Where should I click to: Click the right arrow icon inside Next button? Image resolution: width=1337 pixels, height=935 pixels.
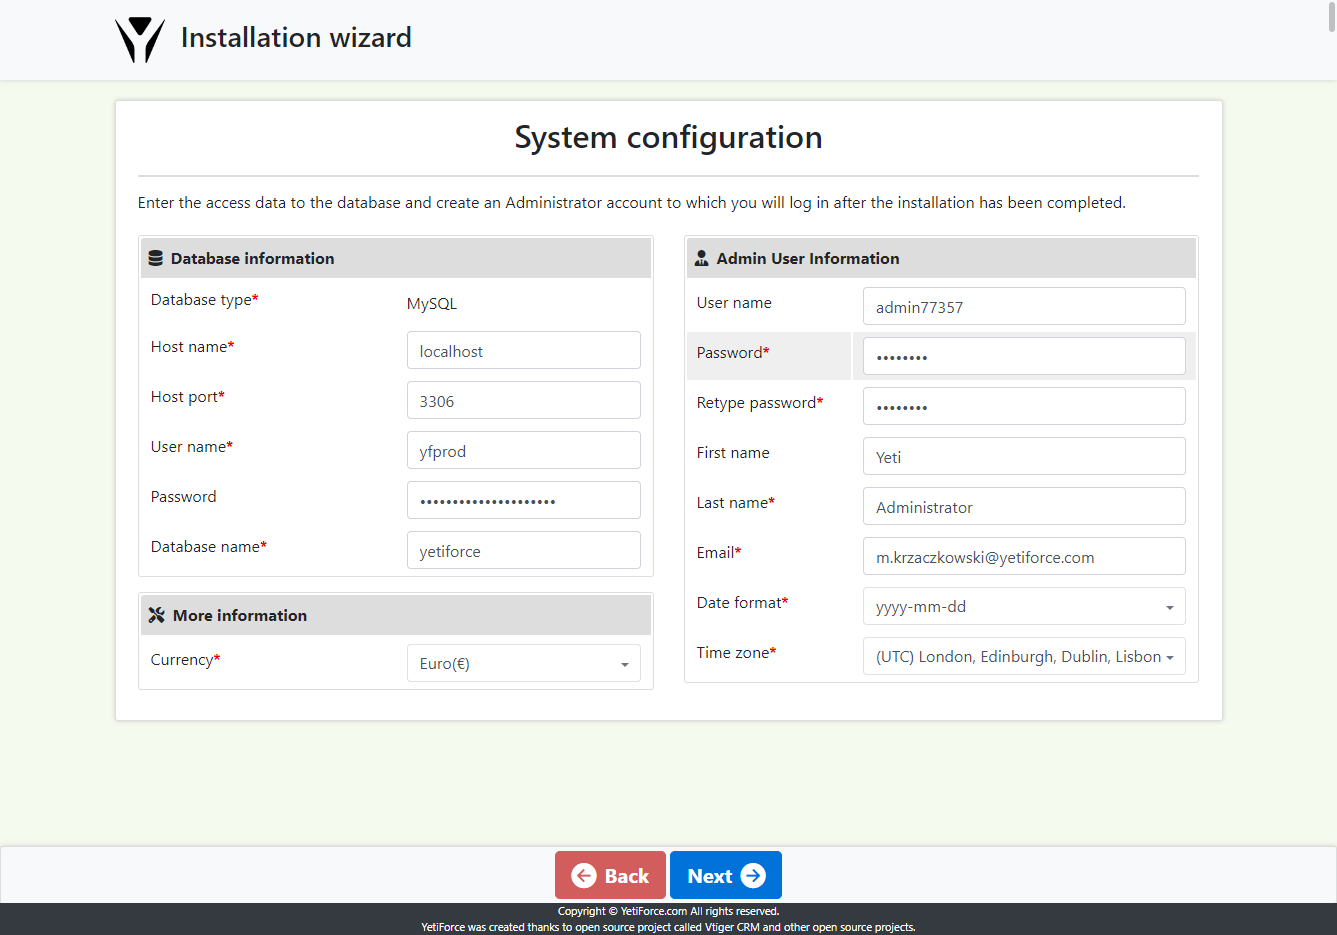click(755, 875)
